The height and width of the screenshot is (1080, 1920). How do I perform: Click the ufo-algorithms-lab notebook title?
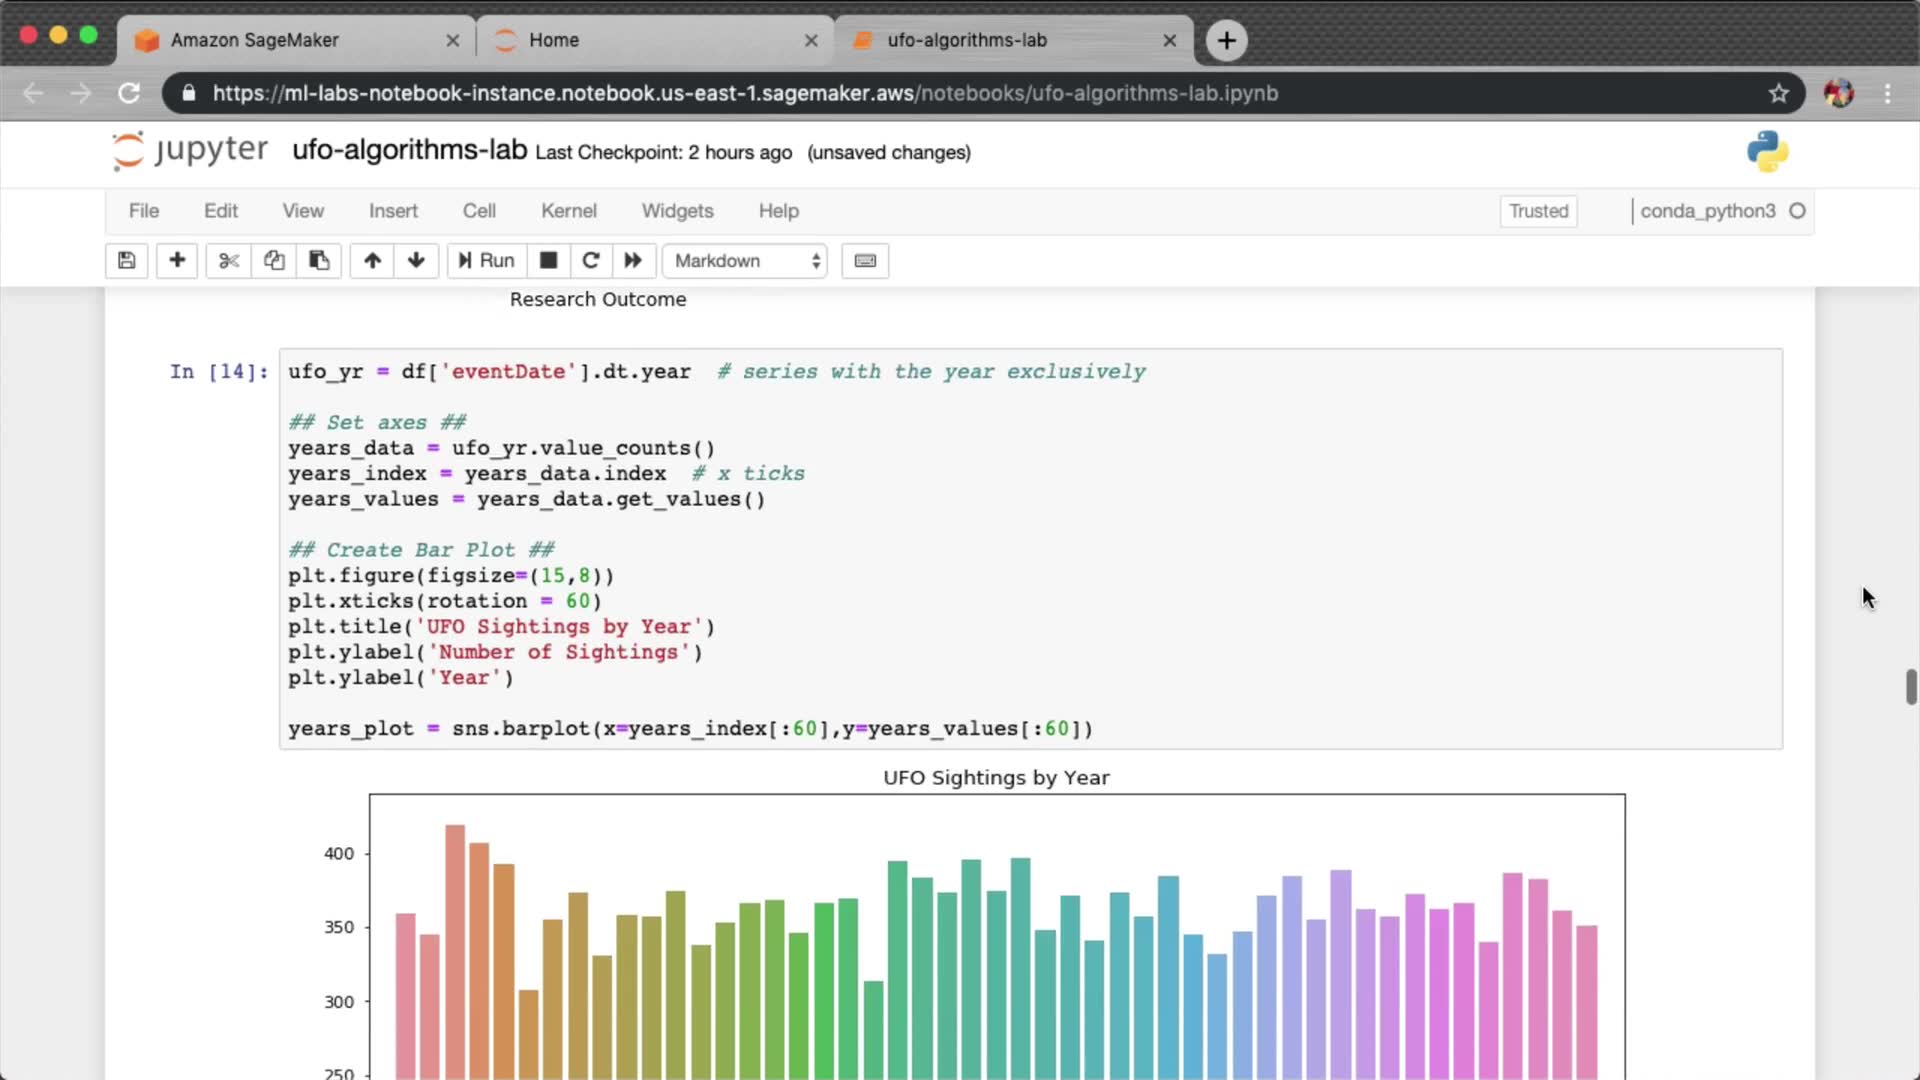click(x=409, y=150)
